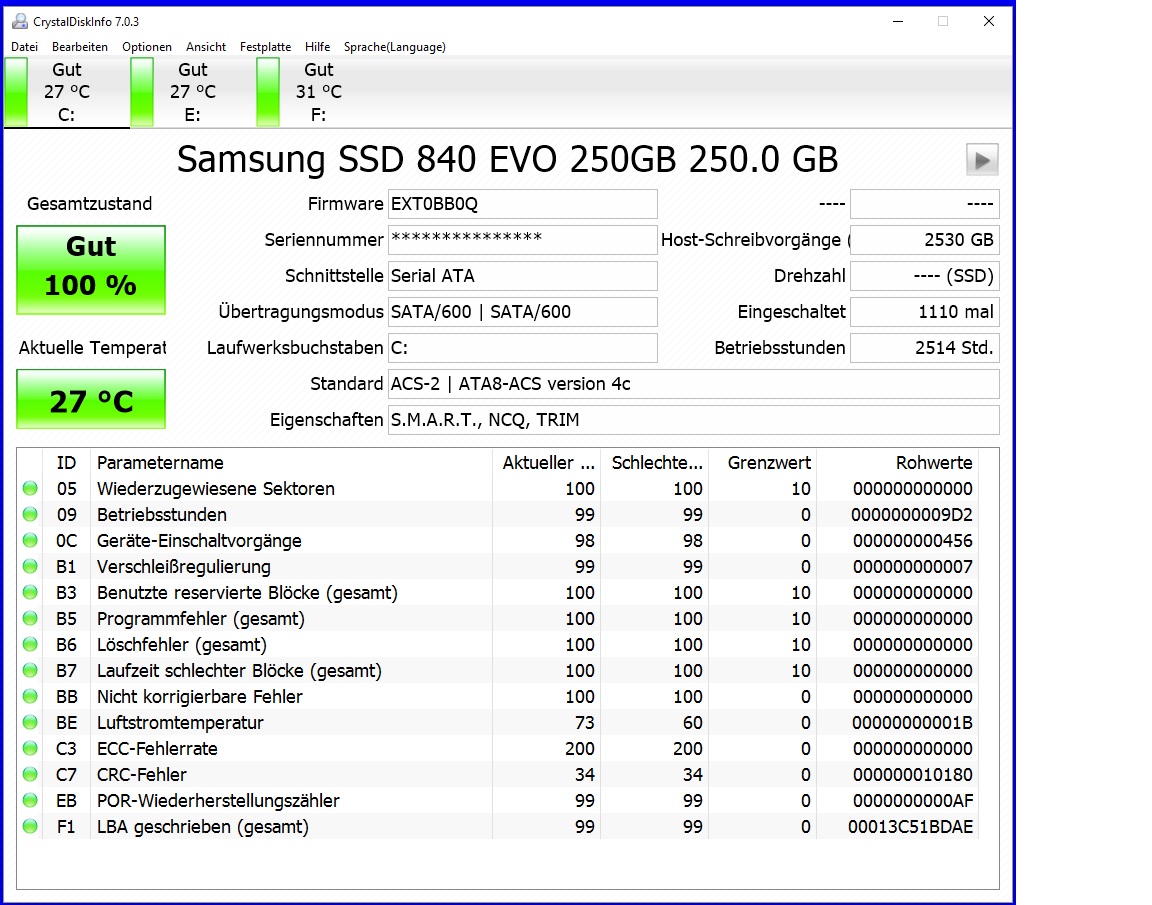
Task: Click status dot for Programmfehler row
Action: click(30, 619)
